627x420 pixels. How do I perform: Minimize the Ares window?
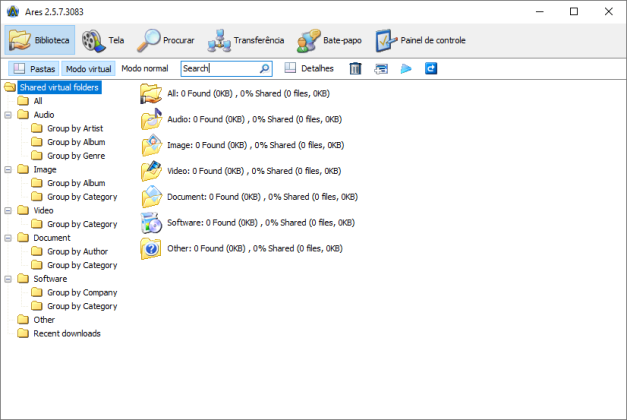[540, 12]
